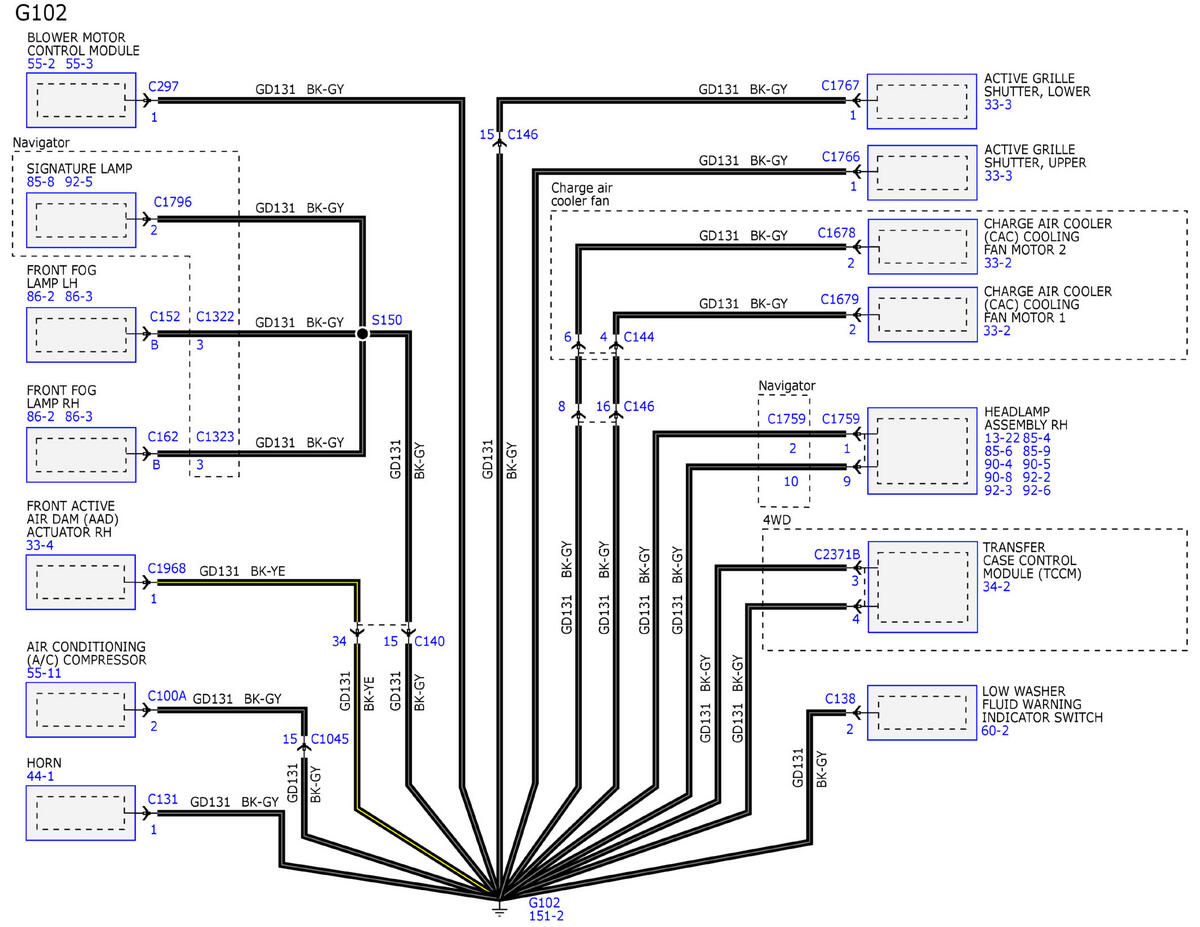
Task: Open connector C1968 at the air dam actuator
Action: click(x=167, y=569)
